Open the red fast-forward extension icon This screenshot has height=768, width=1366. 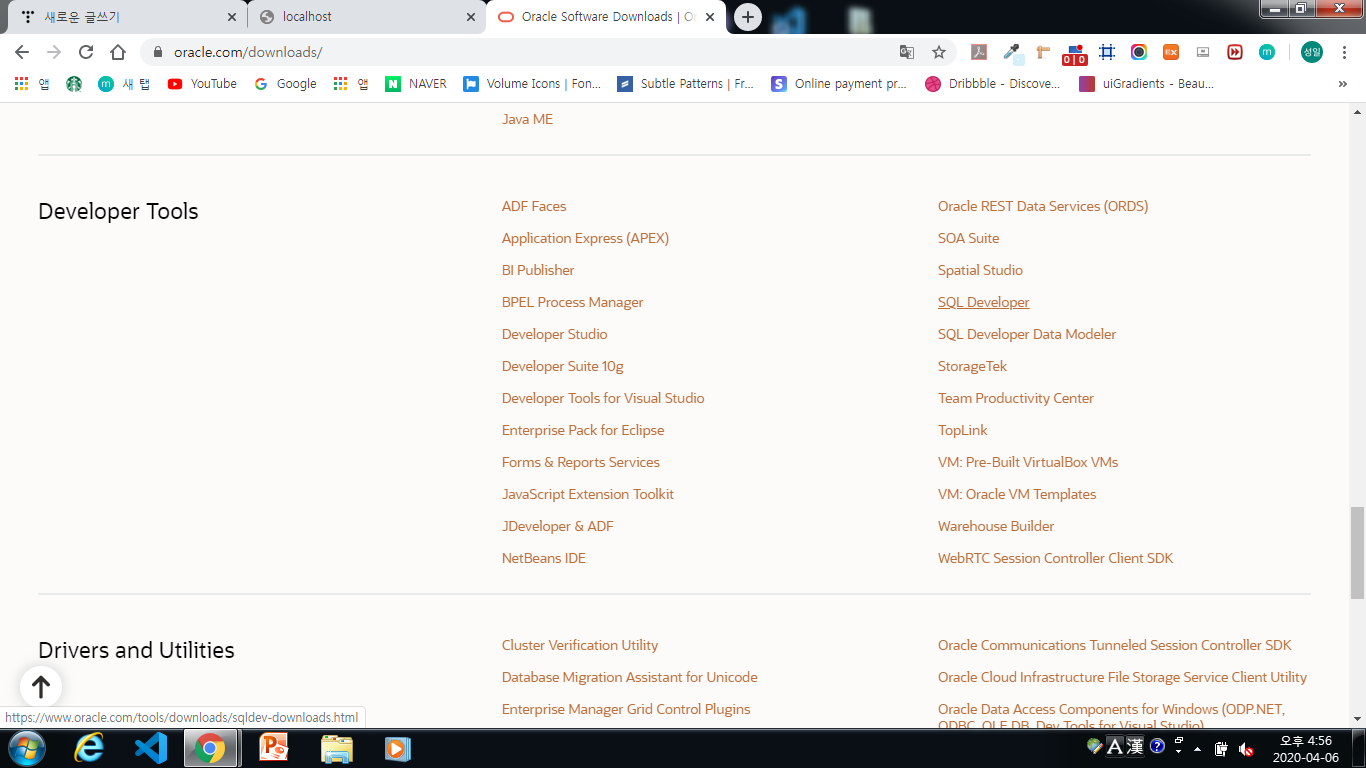pos(1235,52)
